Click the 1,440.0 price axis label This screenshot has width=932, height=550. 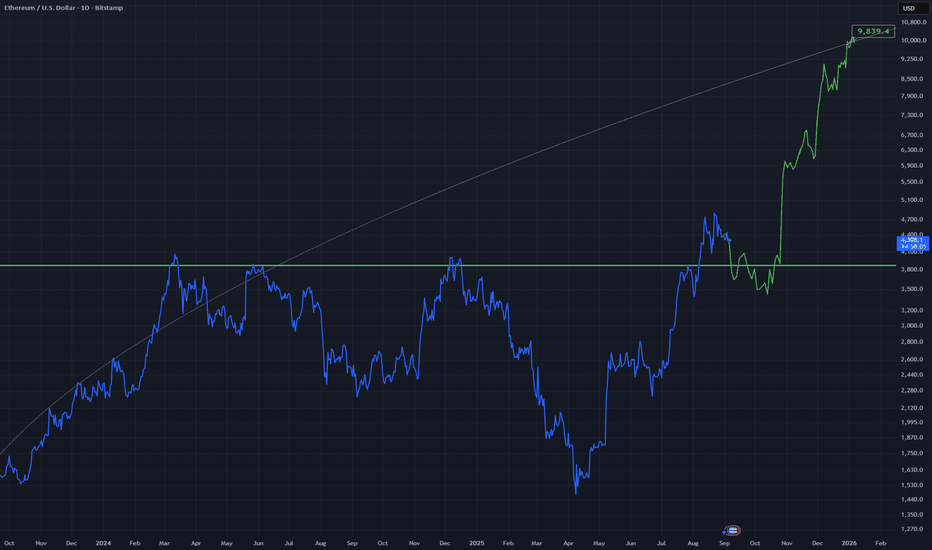tap(912, 499)
